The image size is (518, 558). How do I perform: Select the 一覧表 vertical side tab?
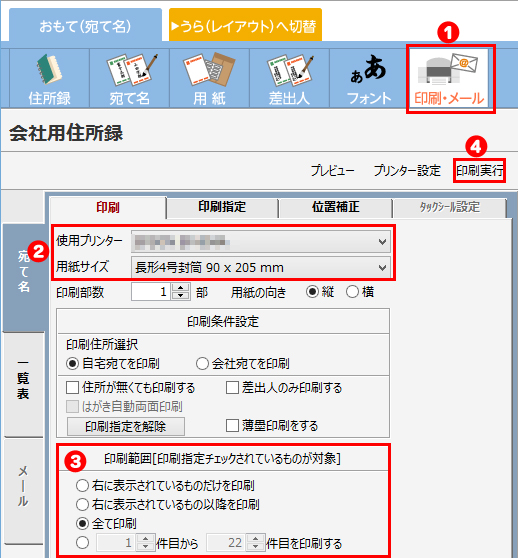pyautogui.click(x=23, y=384)
